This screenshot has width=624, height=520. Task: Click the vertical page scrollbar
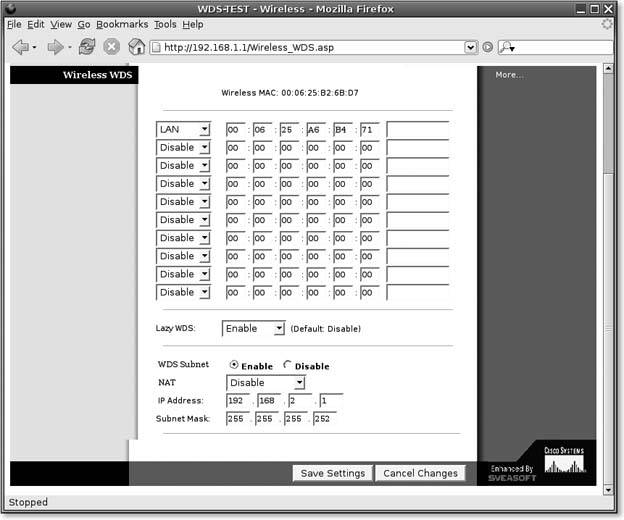[608, 300]
